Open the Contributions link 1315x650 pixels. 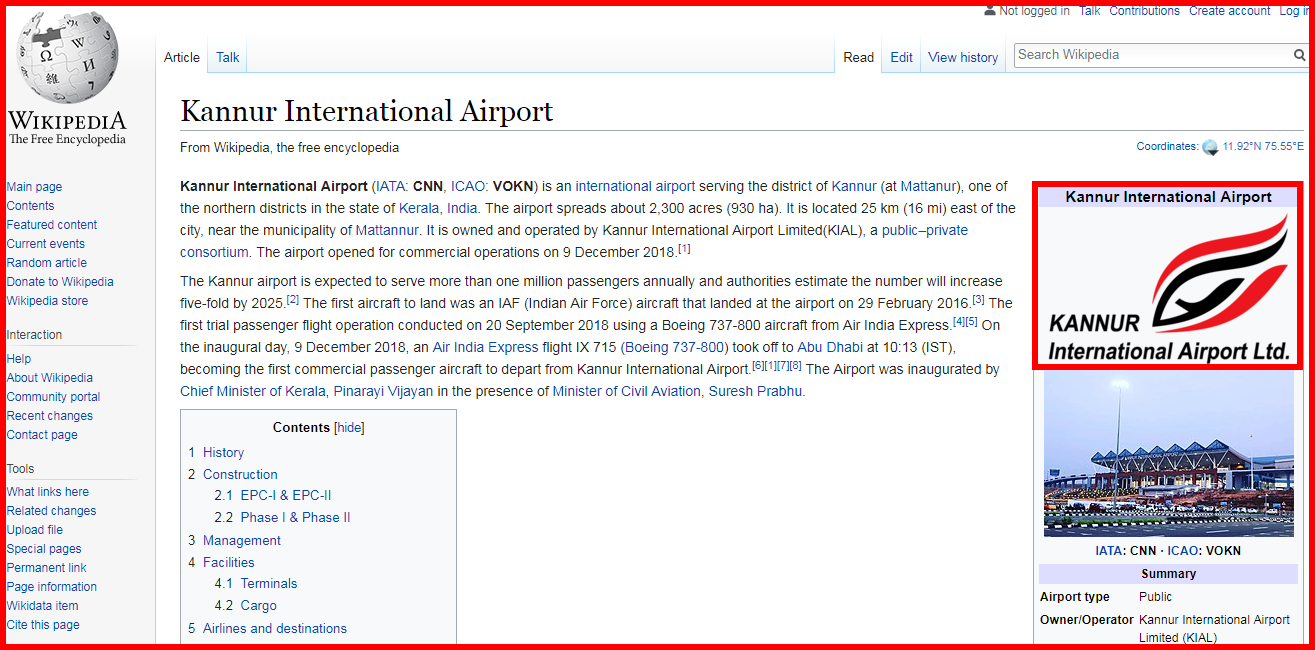(x=1145, y=11)
